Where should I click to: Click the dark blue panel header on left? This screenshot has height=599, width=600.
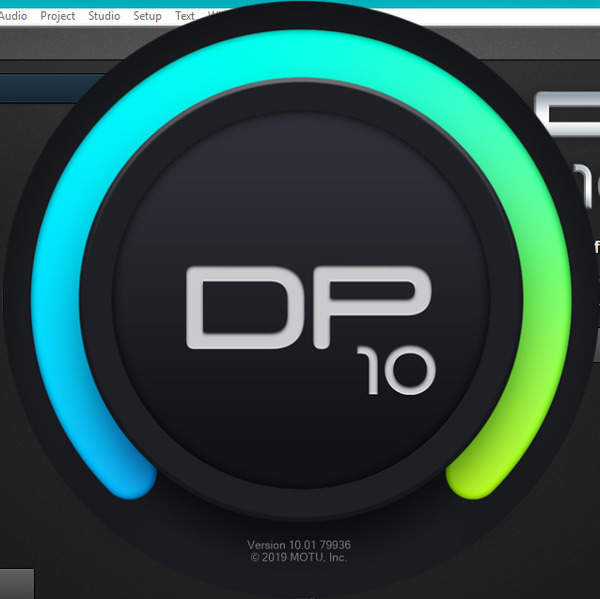(40, 88)
